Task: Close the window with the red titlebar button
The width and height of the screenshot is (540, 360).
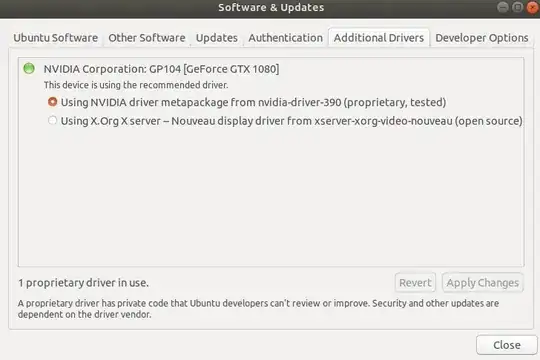Action: click(x=532, y=7)
